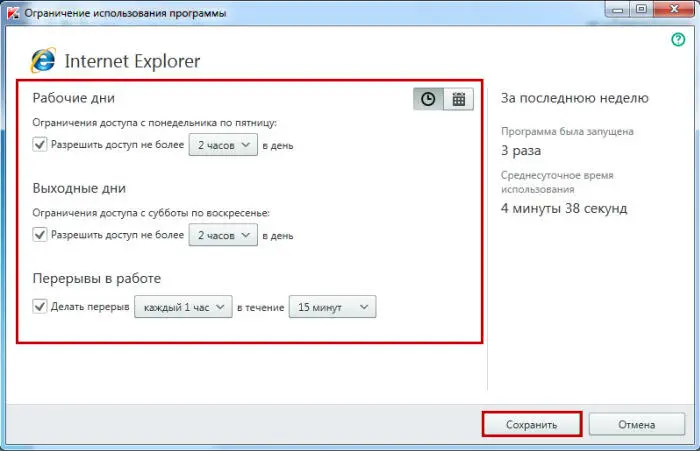Open the green help question icon
Image resolution: width=700 pixels, height=451 pixels.
(678, 39)
